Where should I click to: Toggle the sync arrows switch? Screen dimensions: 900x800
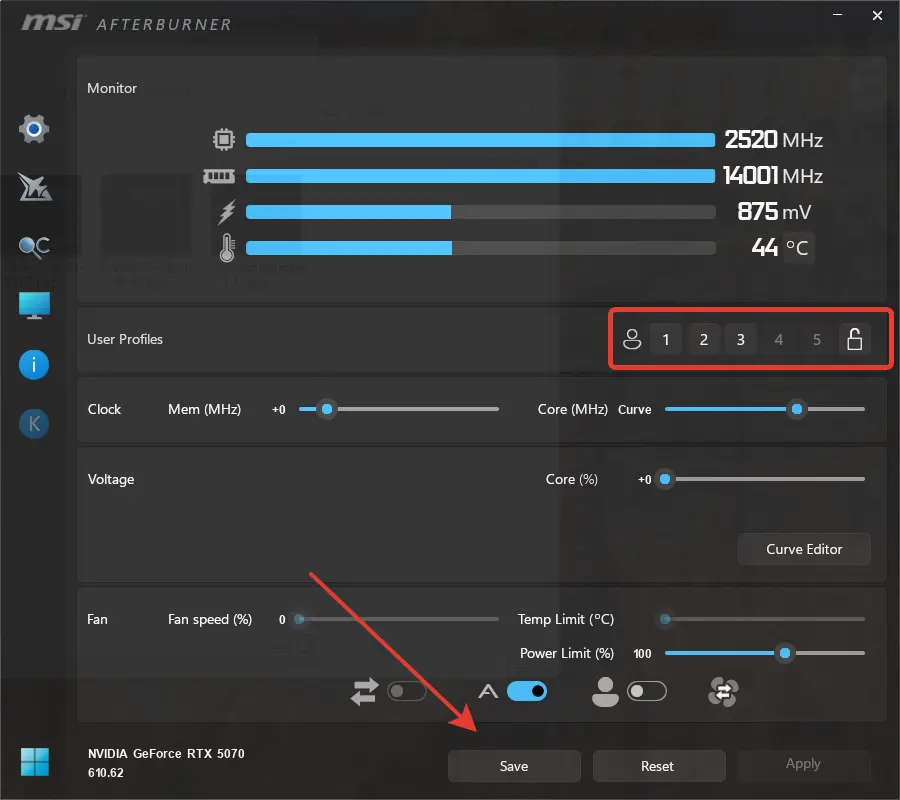pos(407,692)
